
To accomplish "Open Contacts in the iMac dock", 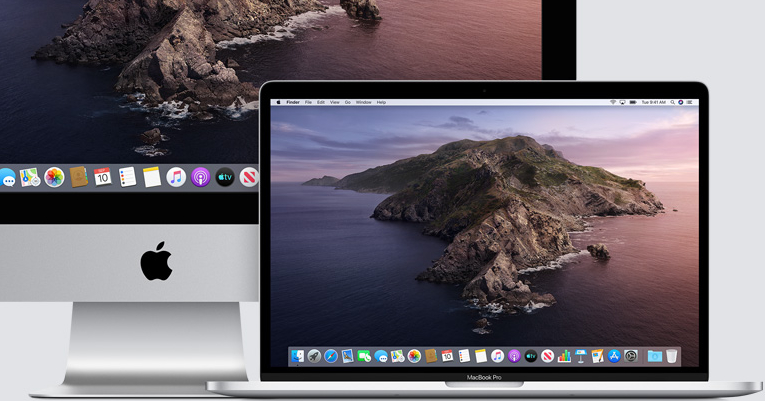I will coord(79,177).
